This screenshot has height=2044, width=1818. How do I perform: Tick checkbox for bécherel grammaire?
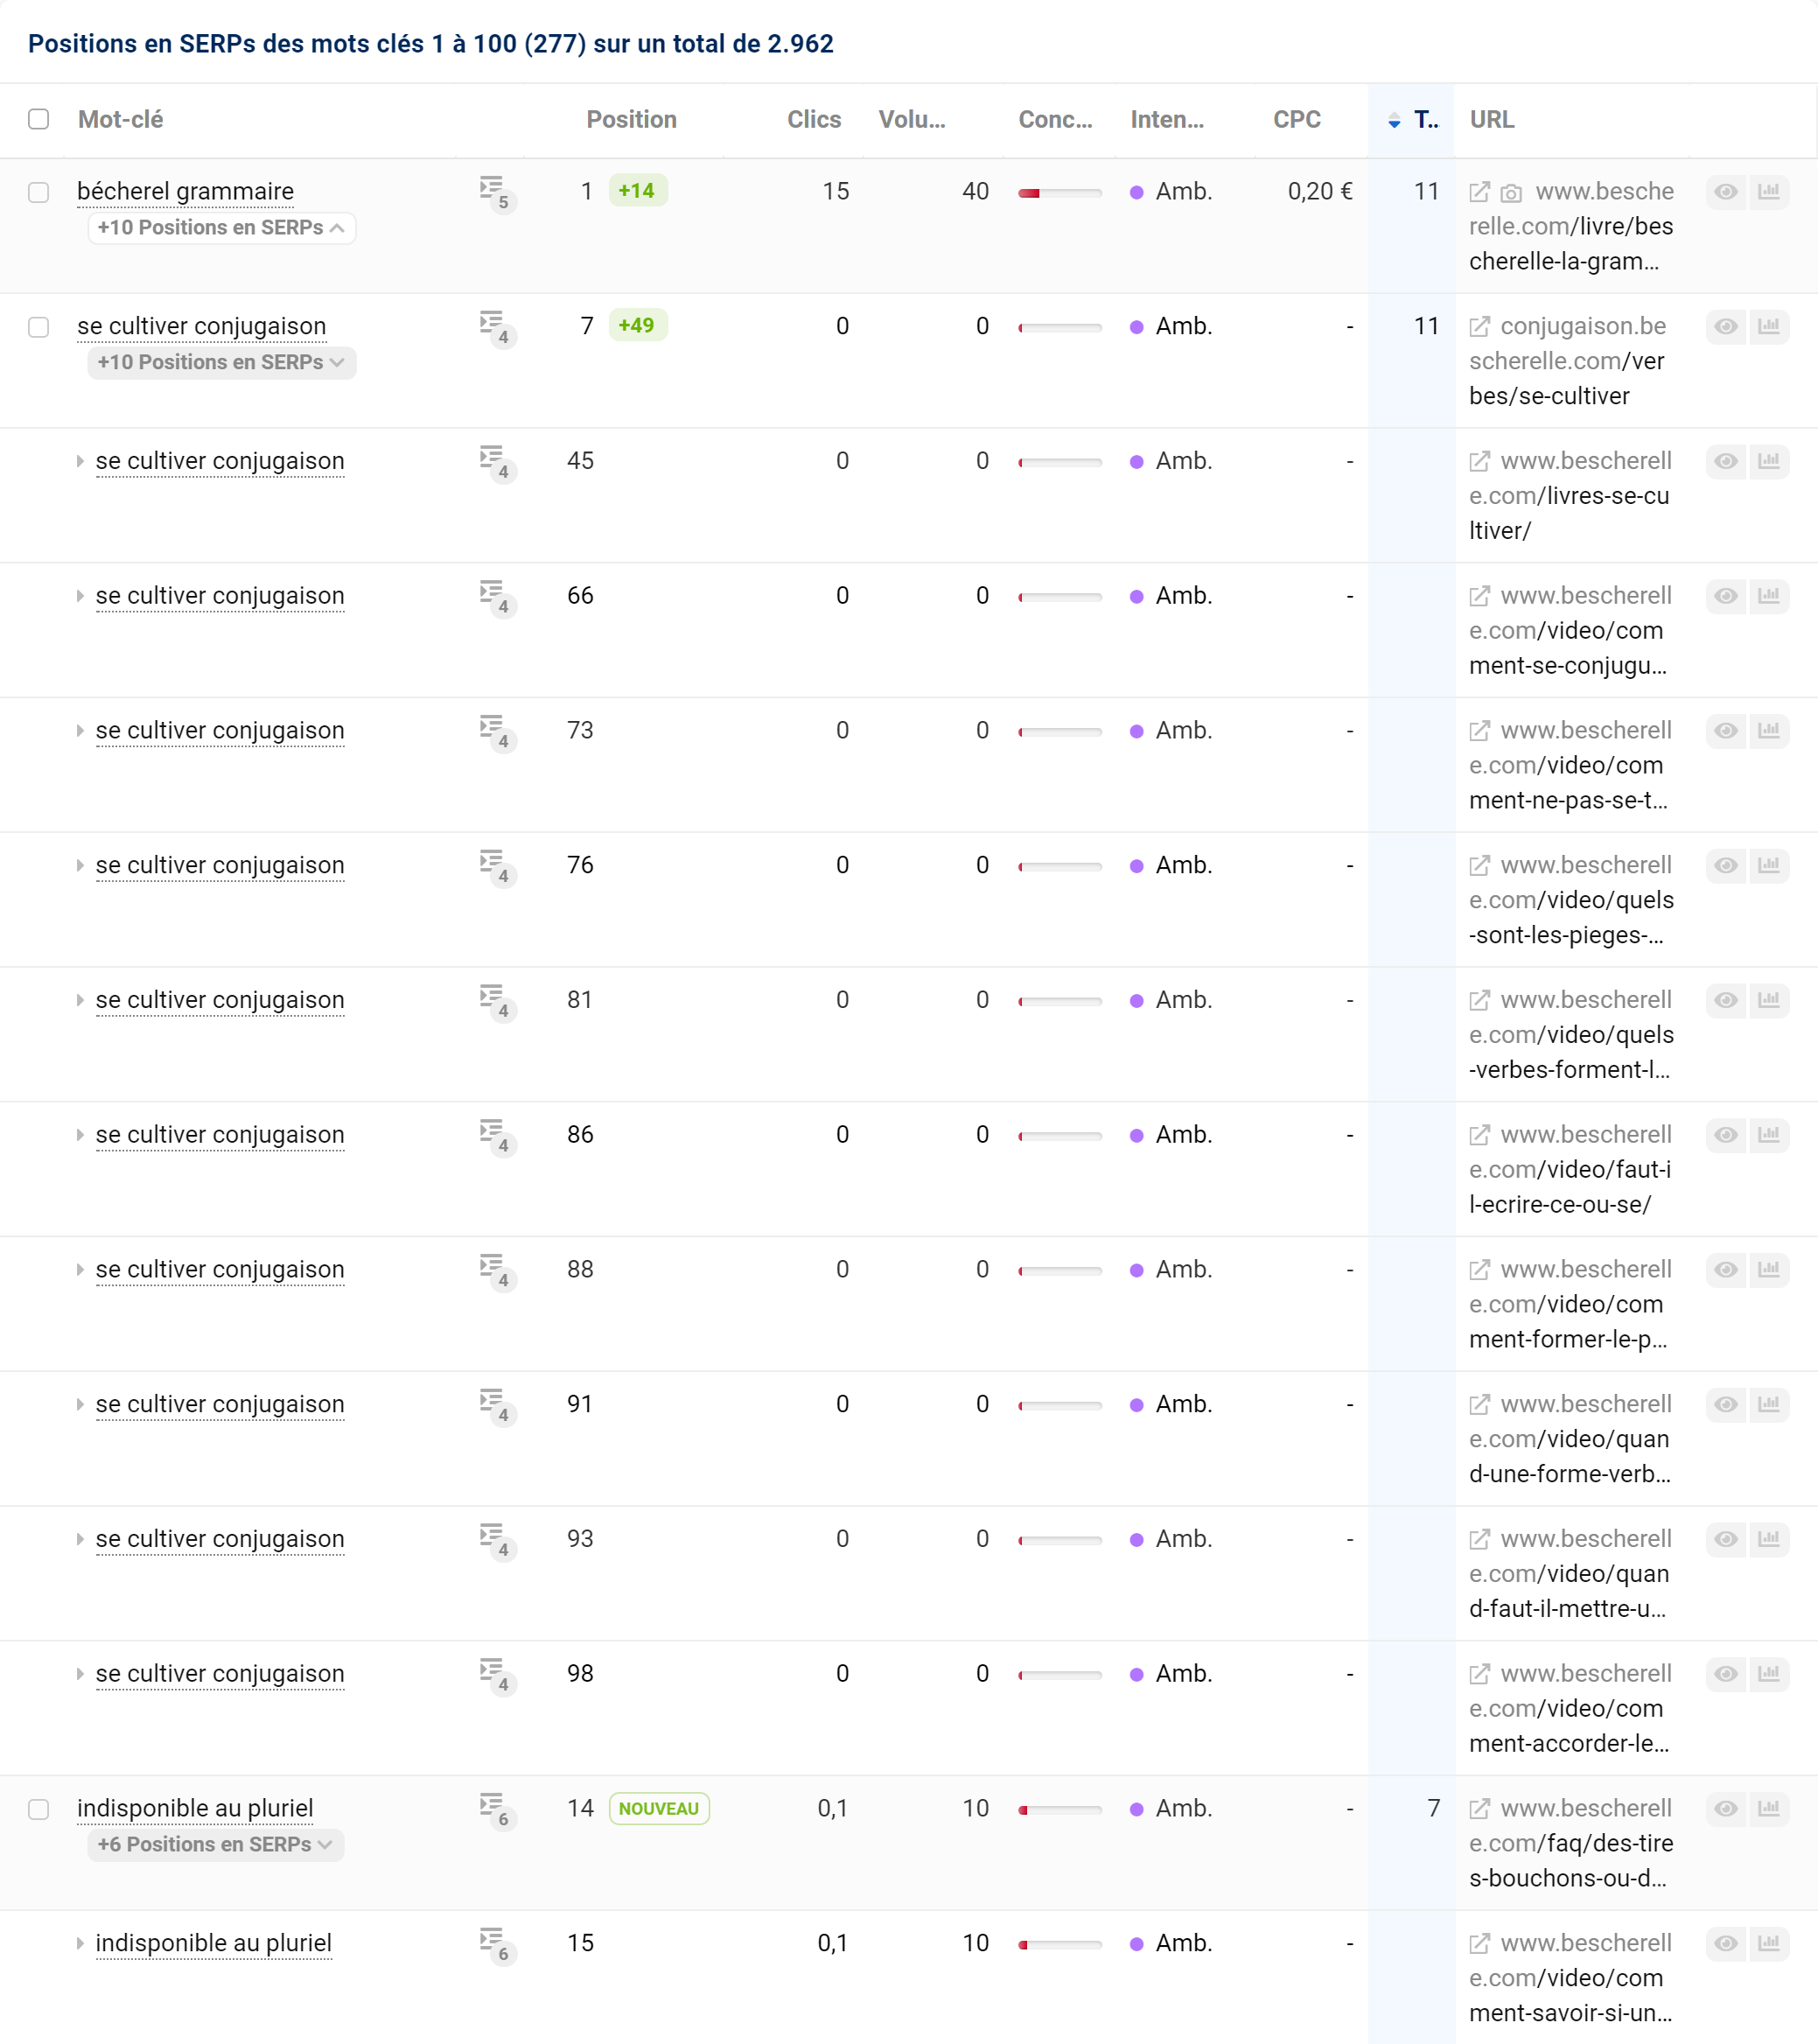[39, 192]
